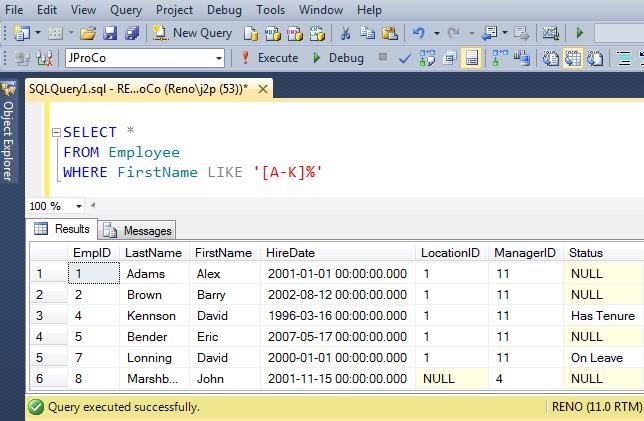Screen dimensions: 644x421
Task: Click the editor's left scroll arrow
Action: point(93,205)
